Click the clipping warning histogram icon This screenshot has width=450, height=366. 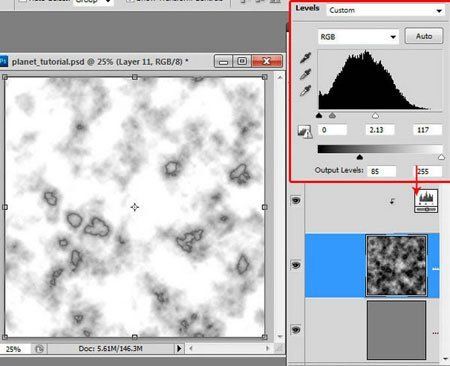pyautogui.click(x=305, y=132)
